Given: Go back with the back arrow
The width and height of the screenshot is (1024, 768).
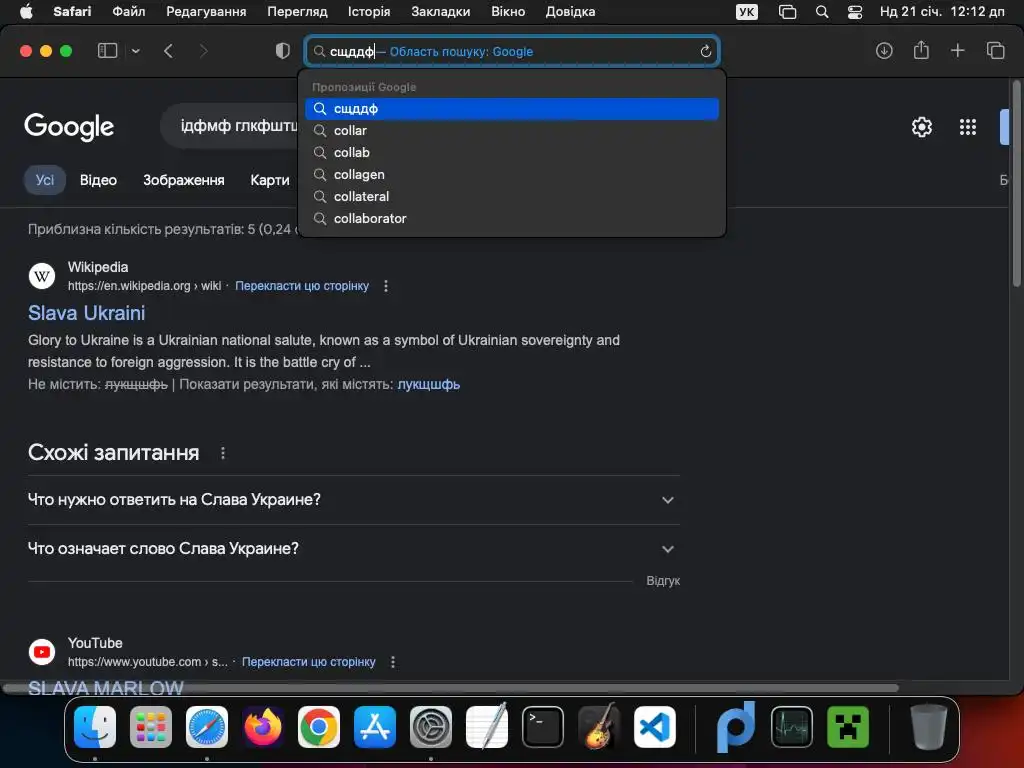Looking at the screenshot, I should [168, 51].
